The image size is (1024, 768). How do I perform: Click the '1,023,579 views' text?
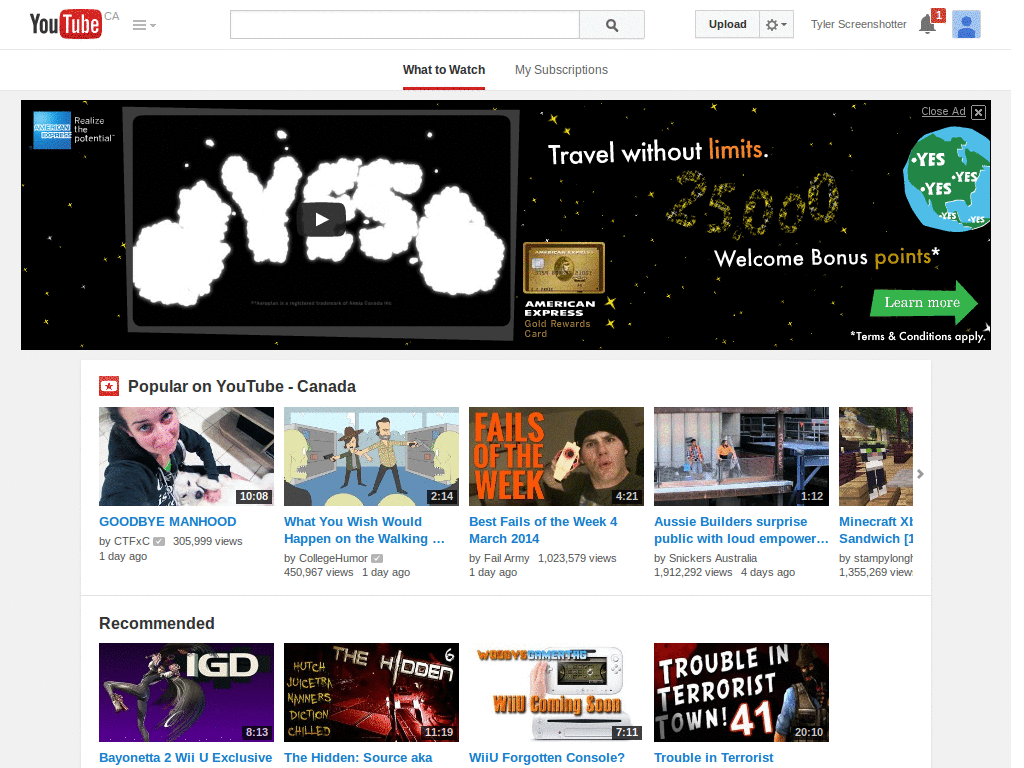(x=577, y=558)
